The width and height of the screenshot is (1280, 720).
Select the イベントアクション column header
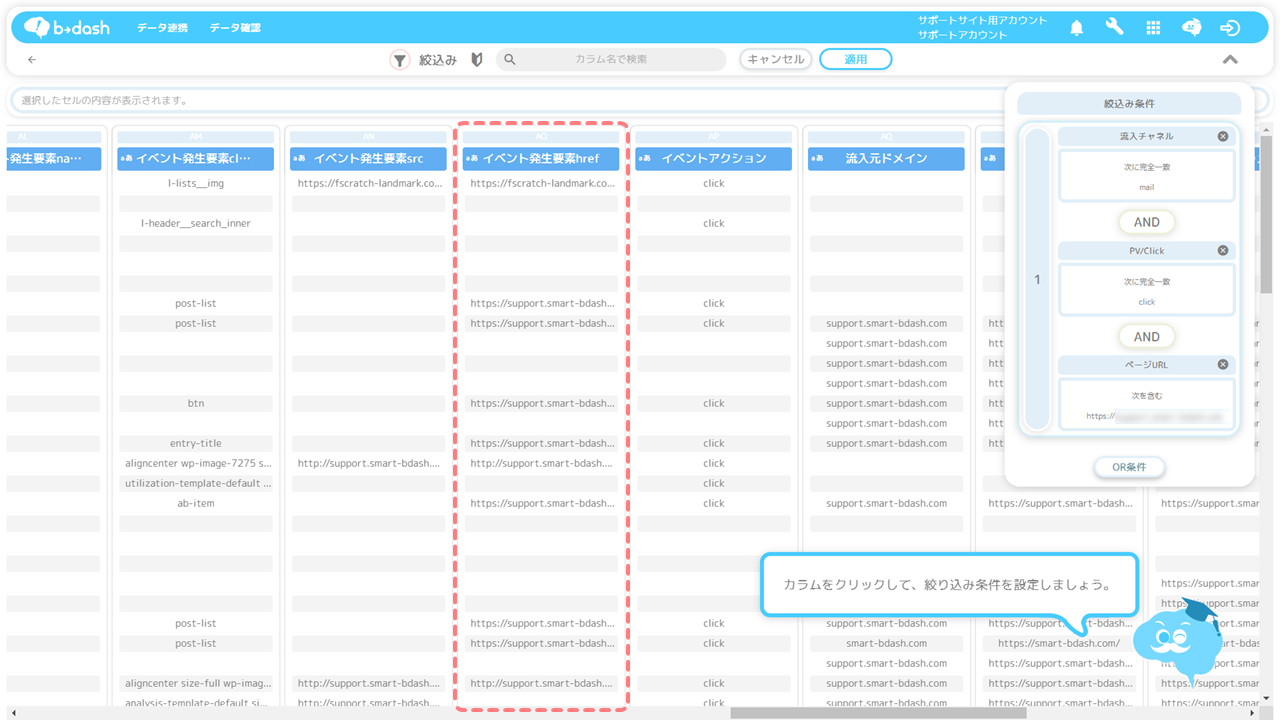(713, 158)
